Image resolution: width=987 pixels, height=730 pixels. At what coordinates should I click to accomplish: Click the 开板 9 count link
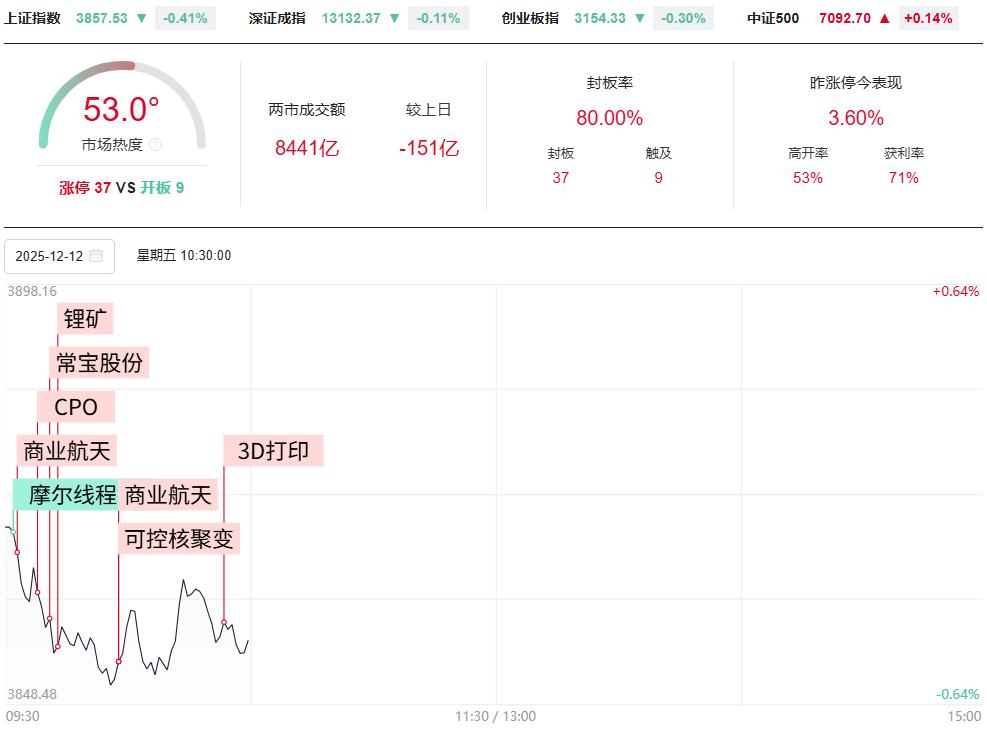162,187
